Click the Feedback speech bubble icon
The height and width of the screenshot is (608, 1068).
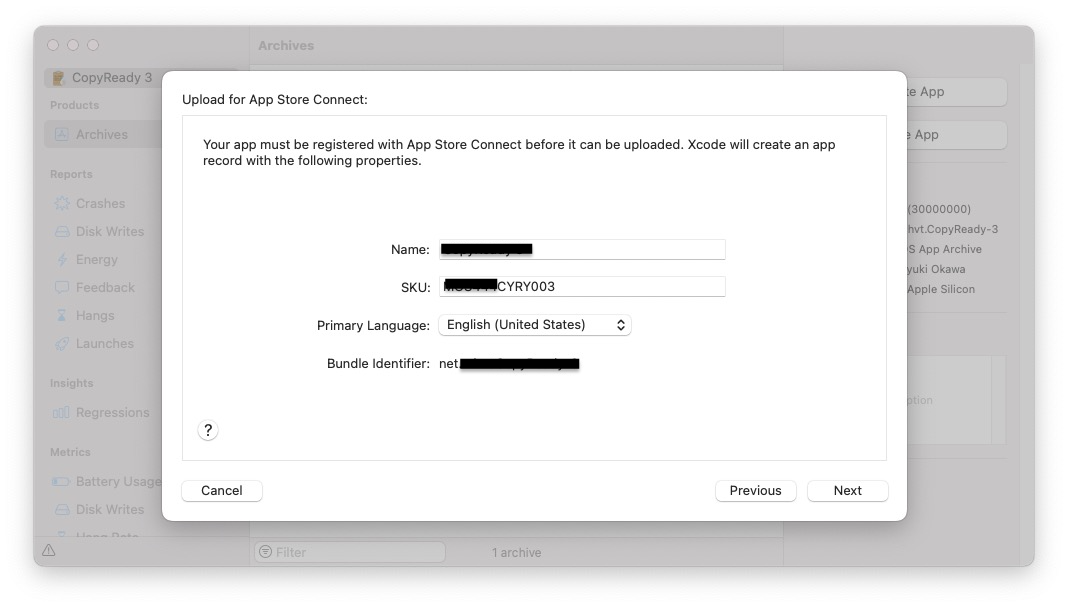(x=62, y=287)
